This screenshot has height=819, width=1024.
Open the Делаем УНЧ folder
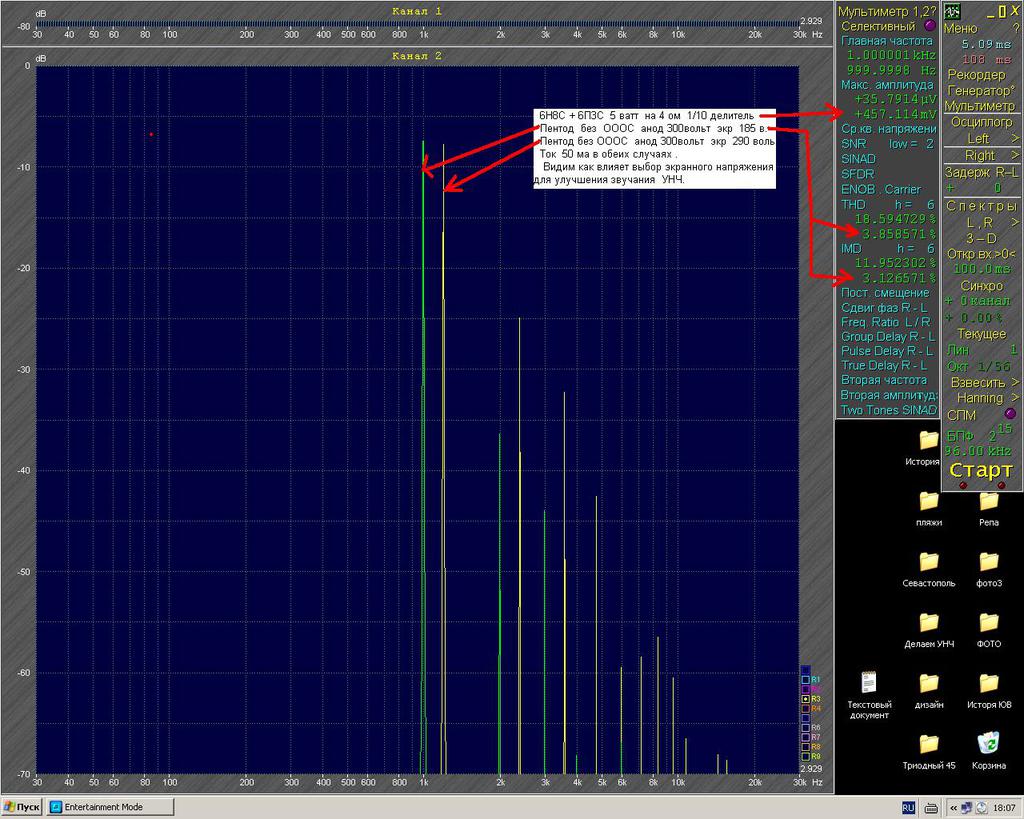[929, 630]
